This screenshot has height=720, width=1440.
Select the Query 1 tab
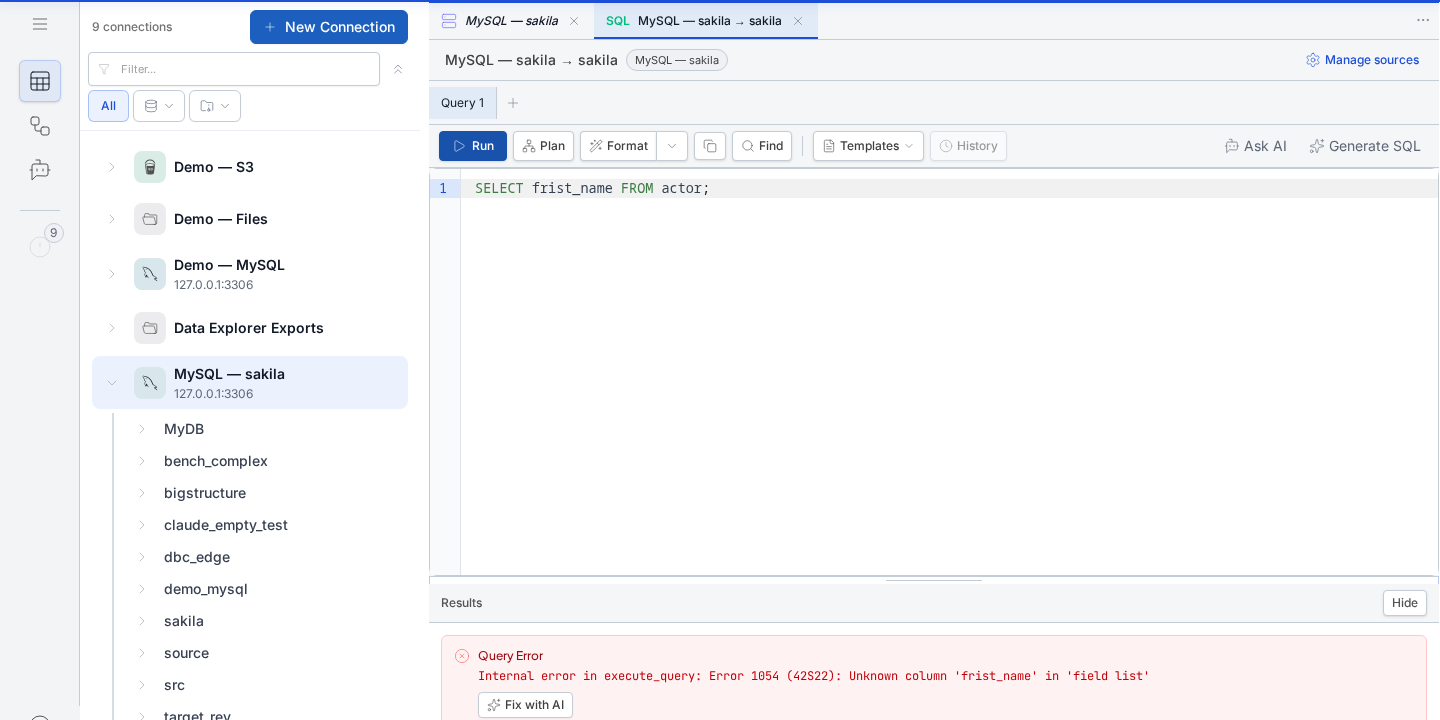point(462,103)
